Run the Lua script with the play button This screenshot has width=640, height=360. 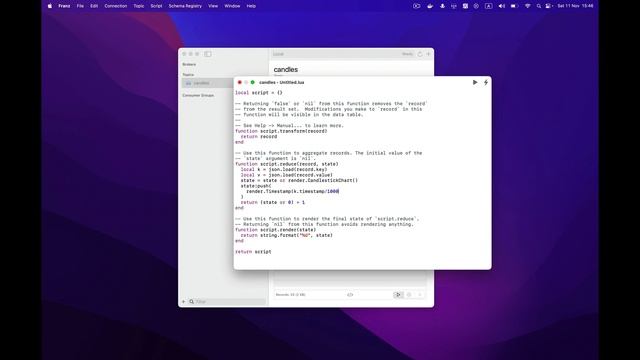coord(475,82)
